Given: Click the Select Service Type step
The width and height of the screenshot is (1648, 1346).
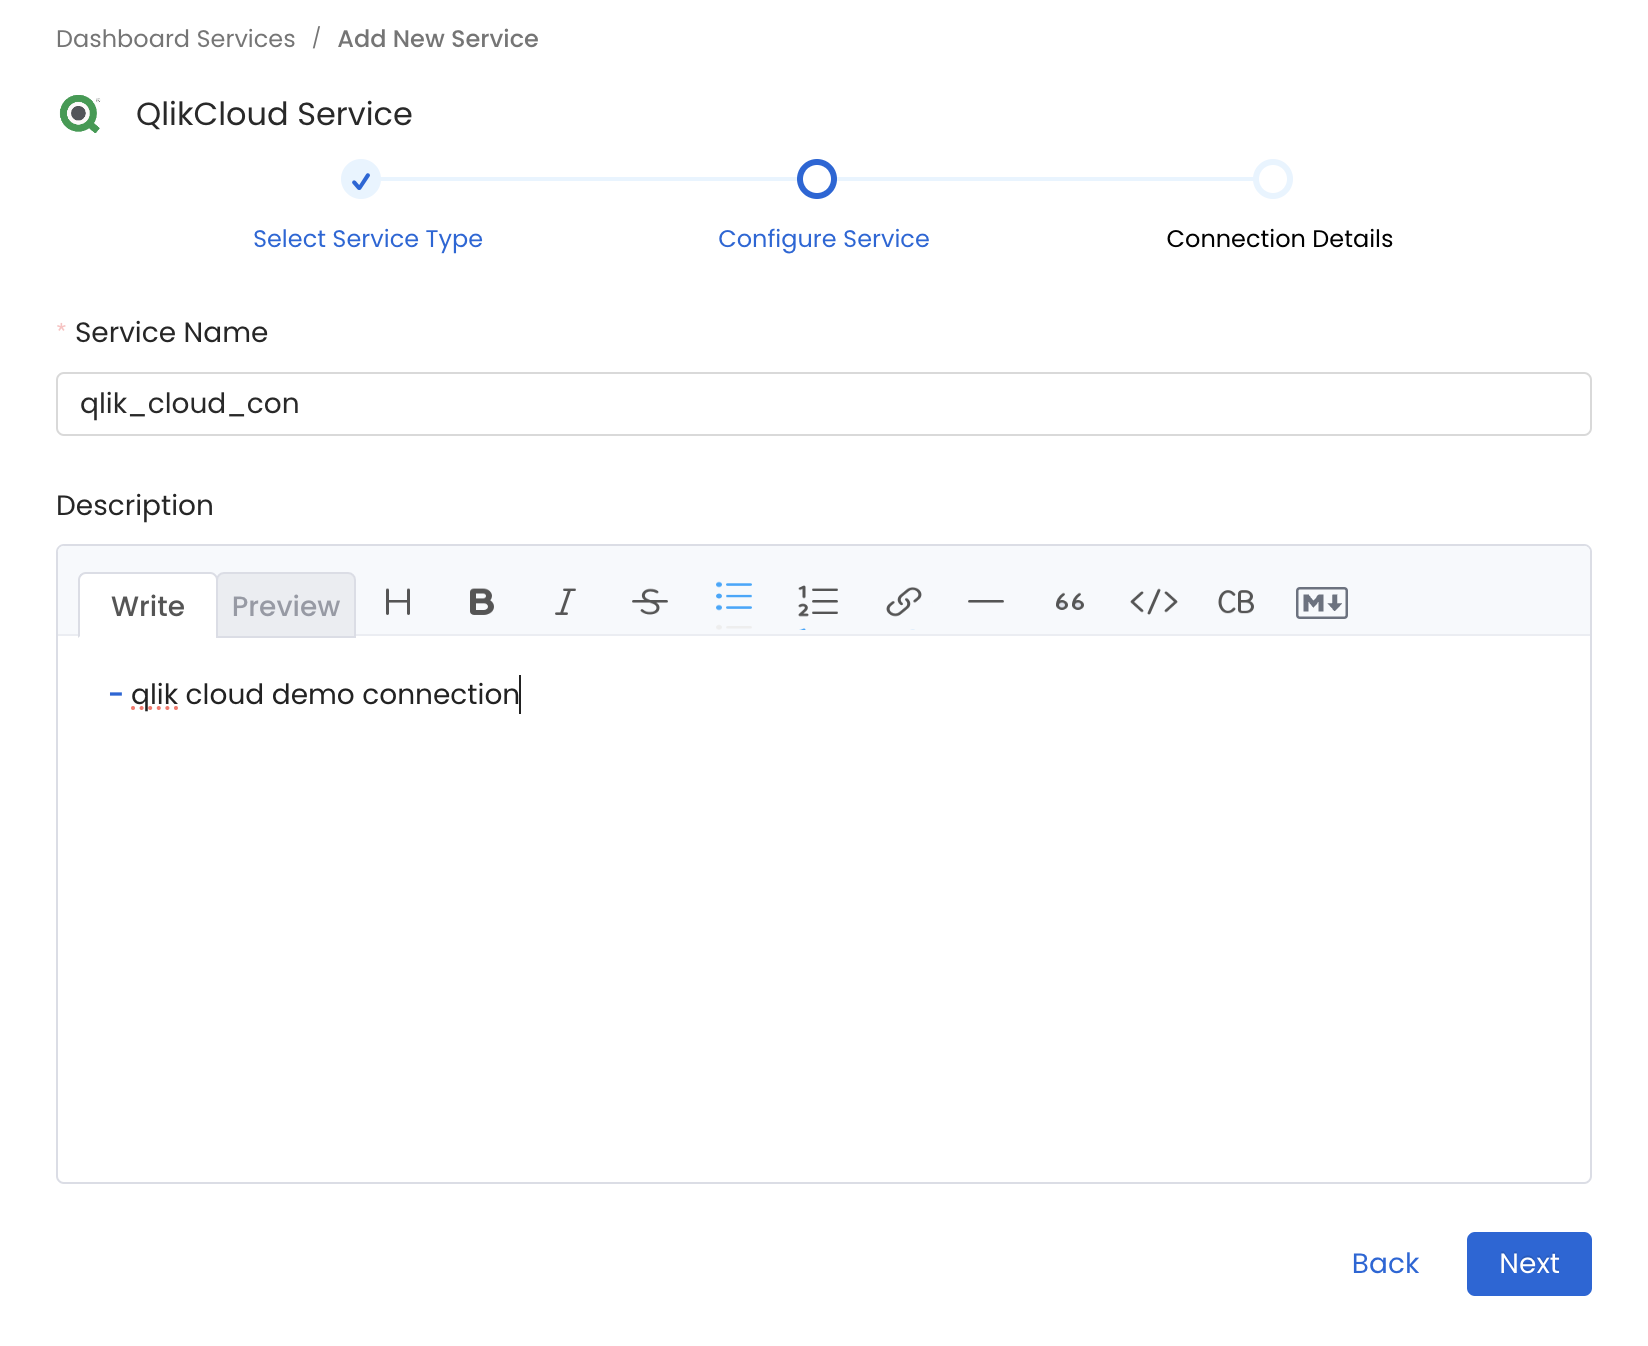Looking at the screenshot, I should [x=367, y=239].
